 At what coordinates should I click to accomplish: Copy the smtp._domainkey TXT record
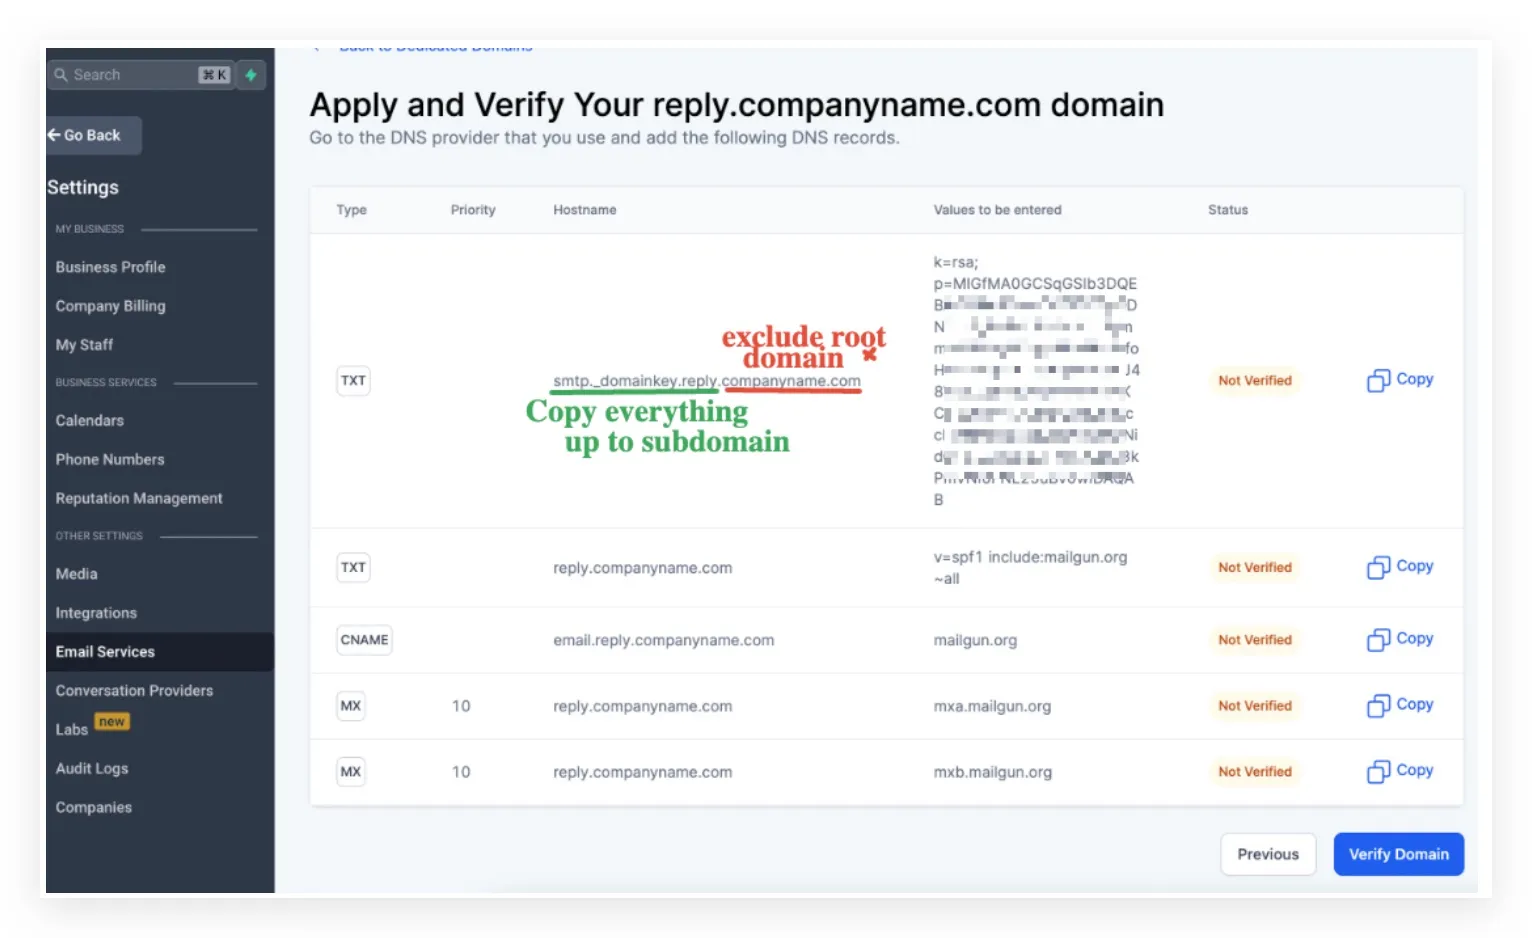1400,380
